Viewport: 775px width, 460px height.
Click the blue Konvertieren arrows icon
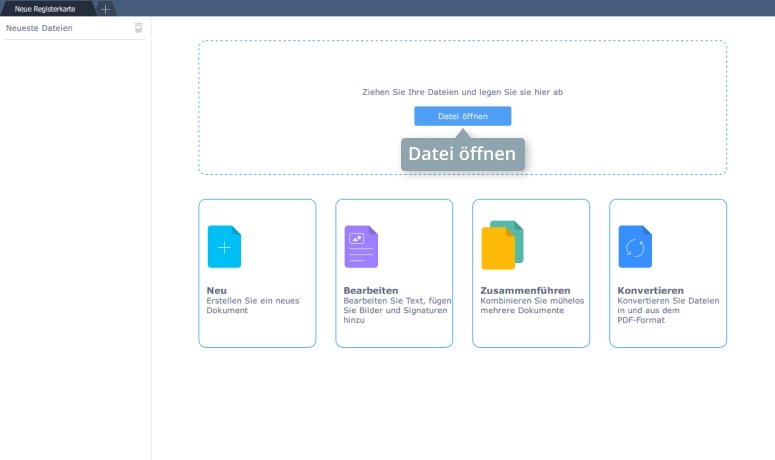pos(635,247)
